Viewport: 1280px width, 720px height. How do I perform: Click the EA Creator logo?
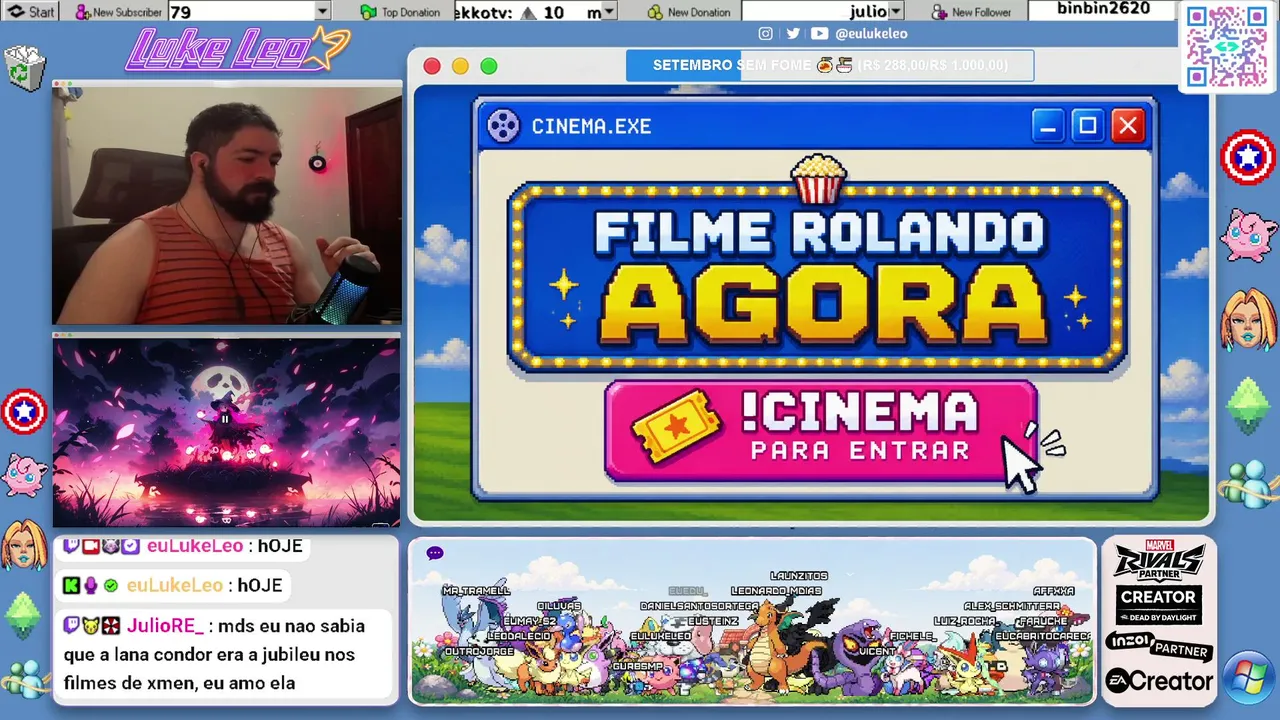[x=1159, y=682]
